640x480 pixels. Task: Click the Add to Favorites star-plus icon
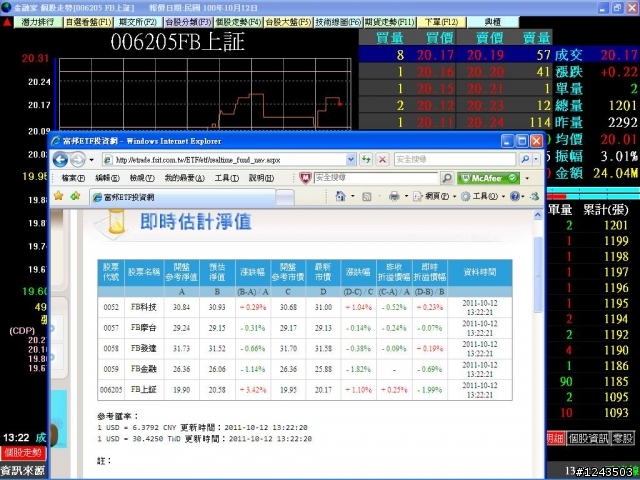[x=76, y=196]
